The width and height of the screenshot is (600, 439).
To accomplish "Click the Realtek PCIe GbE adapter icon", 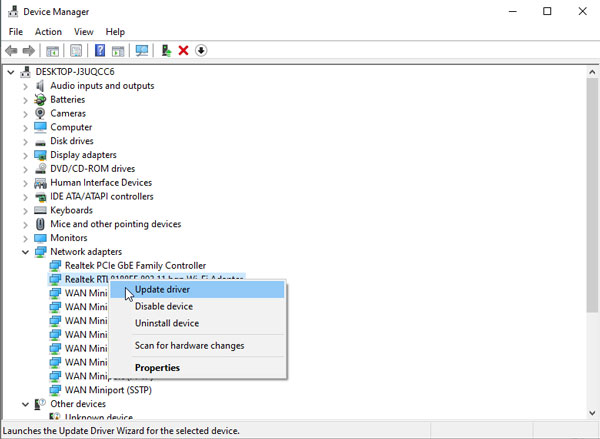I will [55, 266].
